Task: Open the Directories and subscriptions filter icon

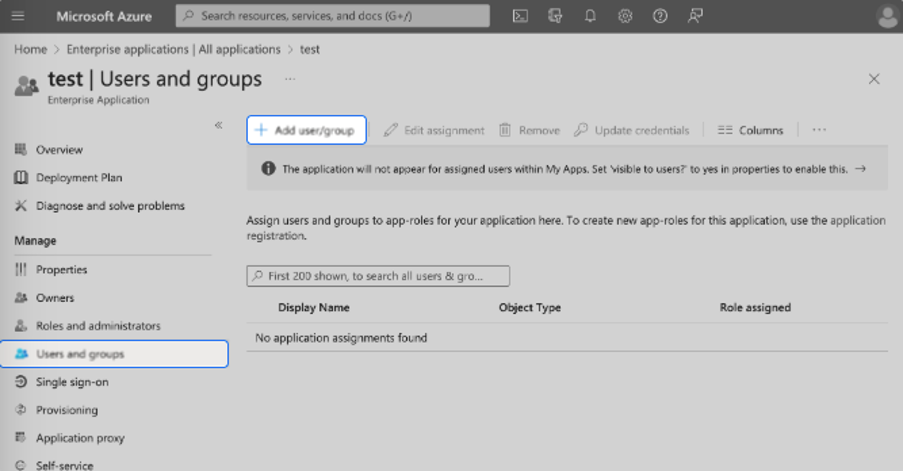Action: pyautogui.click(x=555, y=17)
